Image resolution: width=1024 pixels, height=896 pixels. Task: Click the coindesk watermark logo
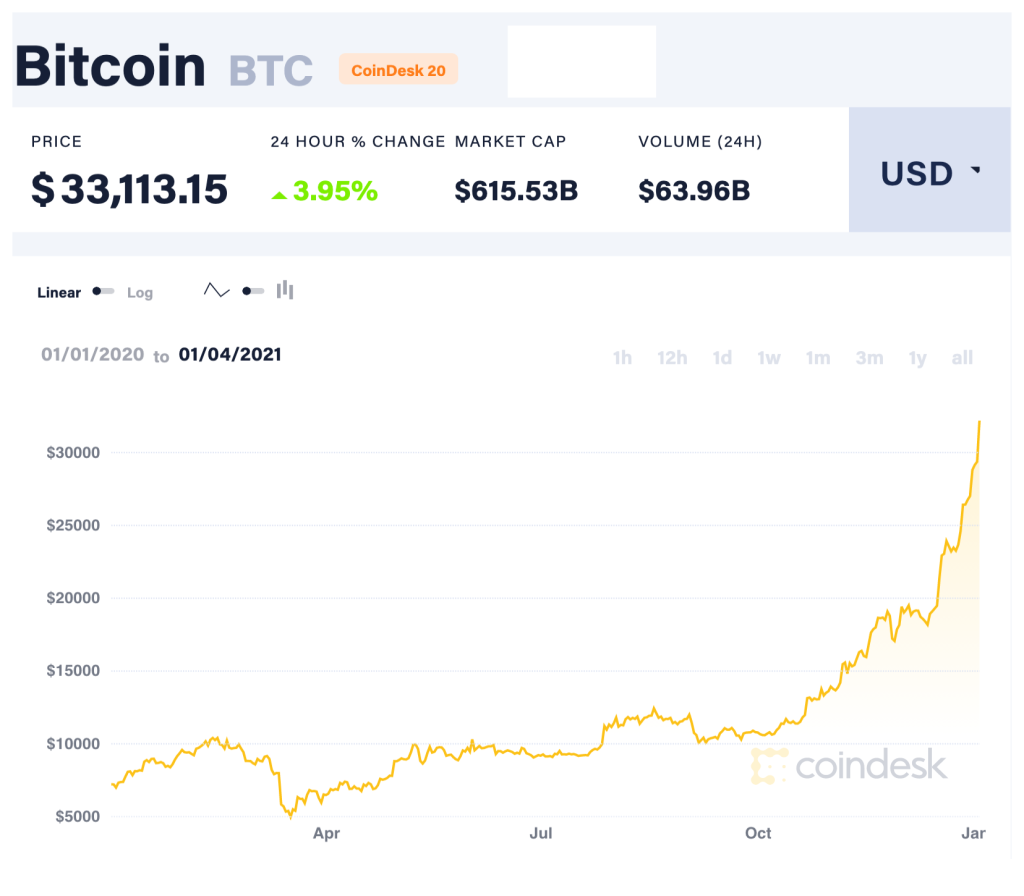pyautogui.click(x=848, y=766)
